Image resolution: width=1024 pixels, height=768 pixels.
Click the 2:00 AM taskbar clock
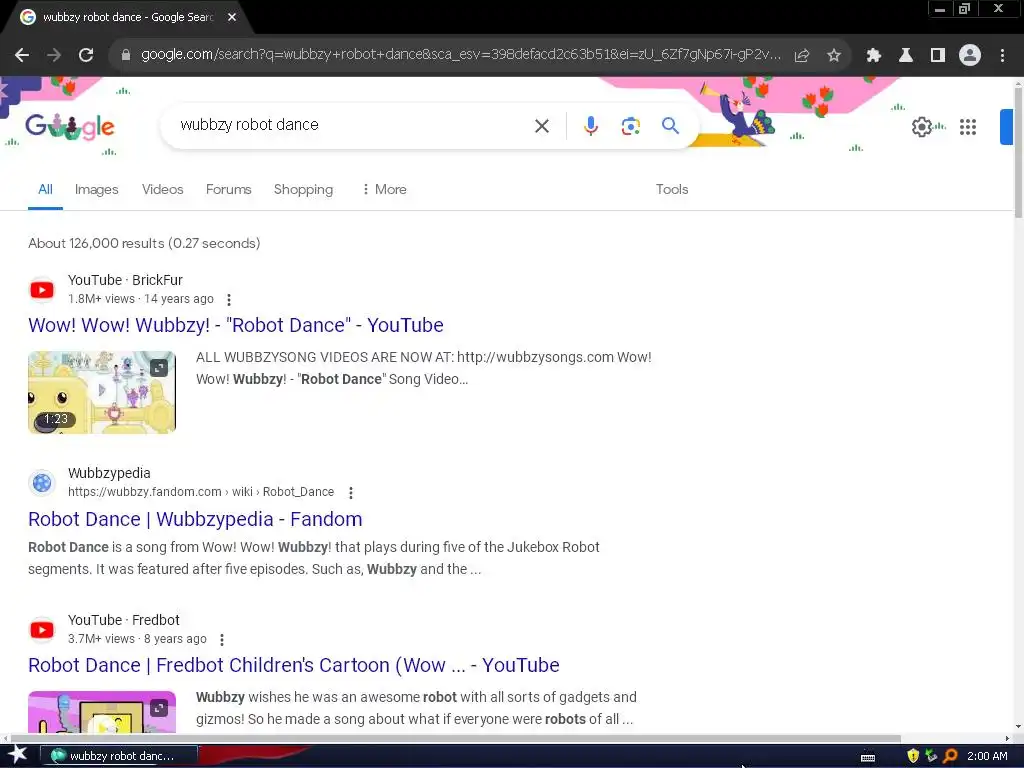pos(987,756)
